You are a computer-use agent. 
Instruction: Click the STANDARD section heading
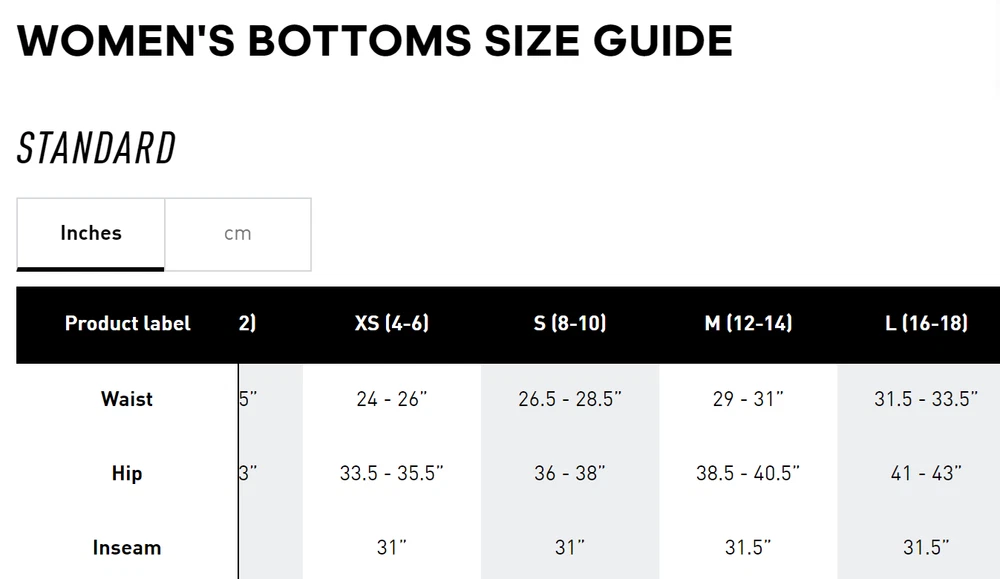pos(96,149)
